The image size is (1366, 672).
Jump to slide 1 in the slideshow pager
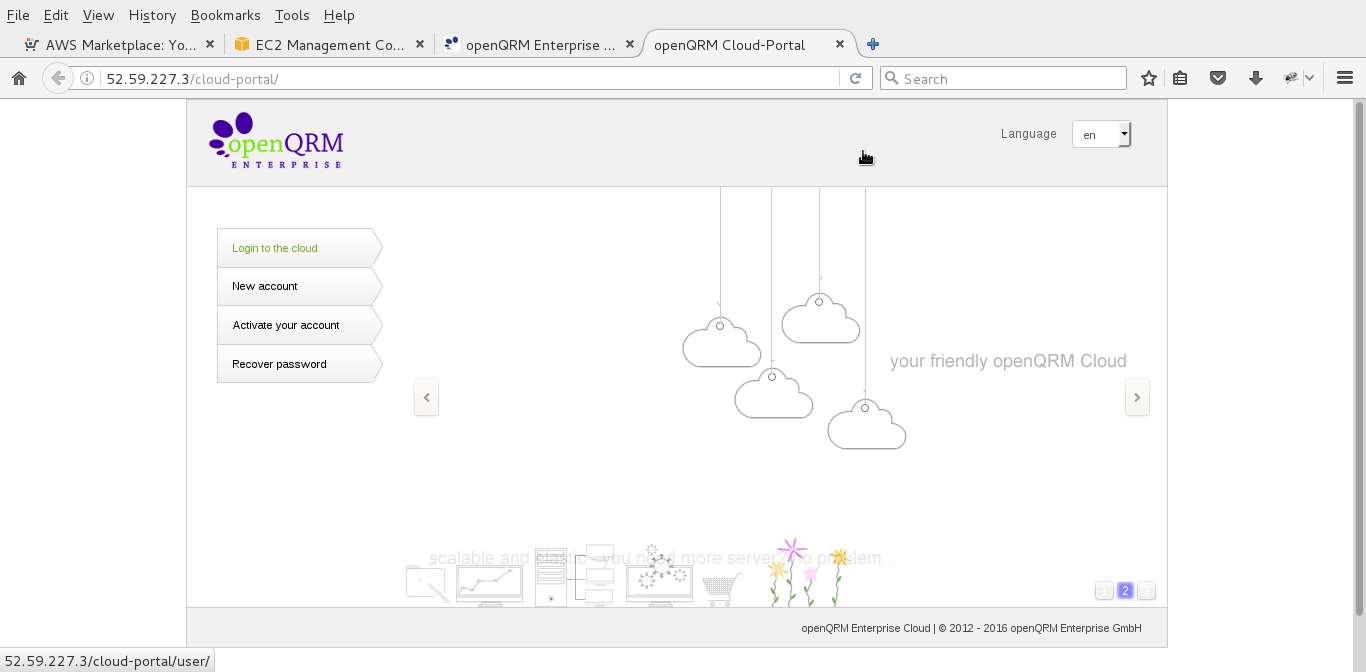tap(1104, 591)
